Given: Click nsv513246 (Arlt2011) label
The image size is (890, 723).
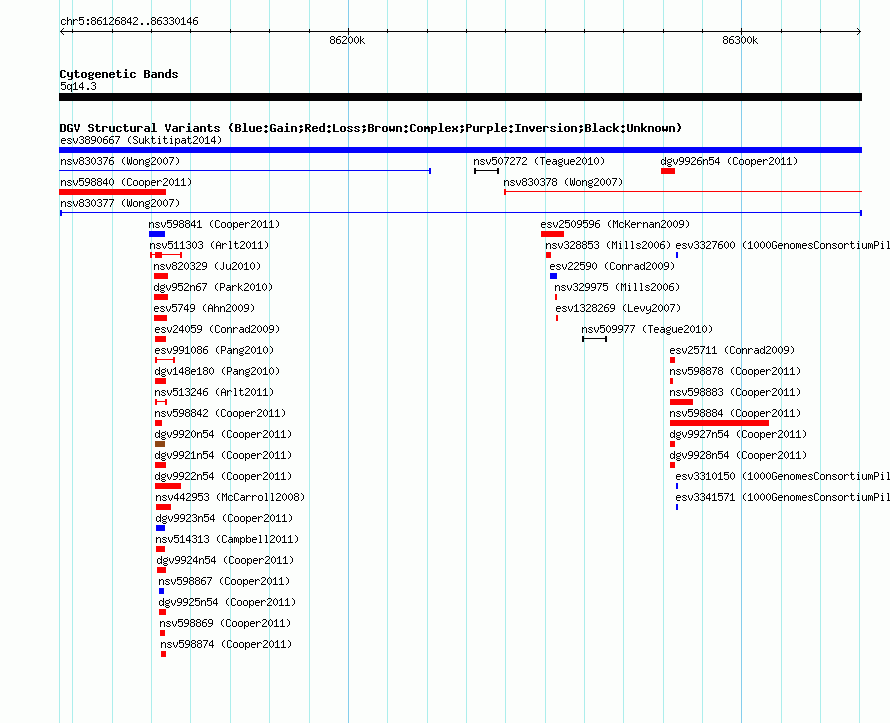Looking at the screenshot, I should point(214,392).
